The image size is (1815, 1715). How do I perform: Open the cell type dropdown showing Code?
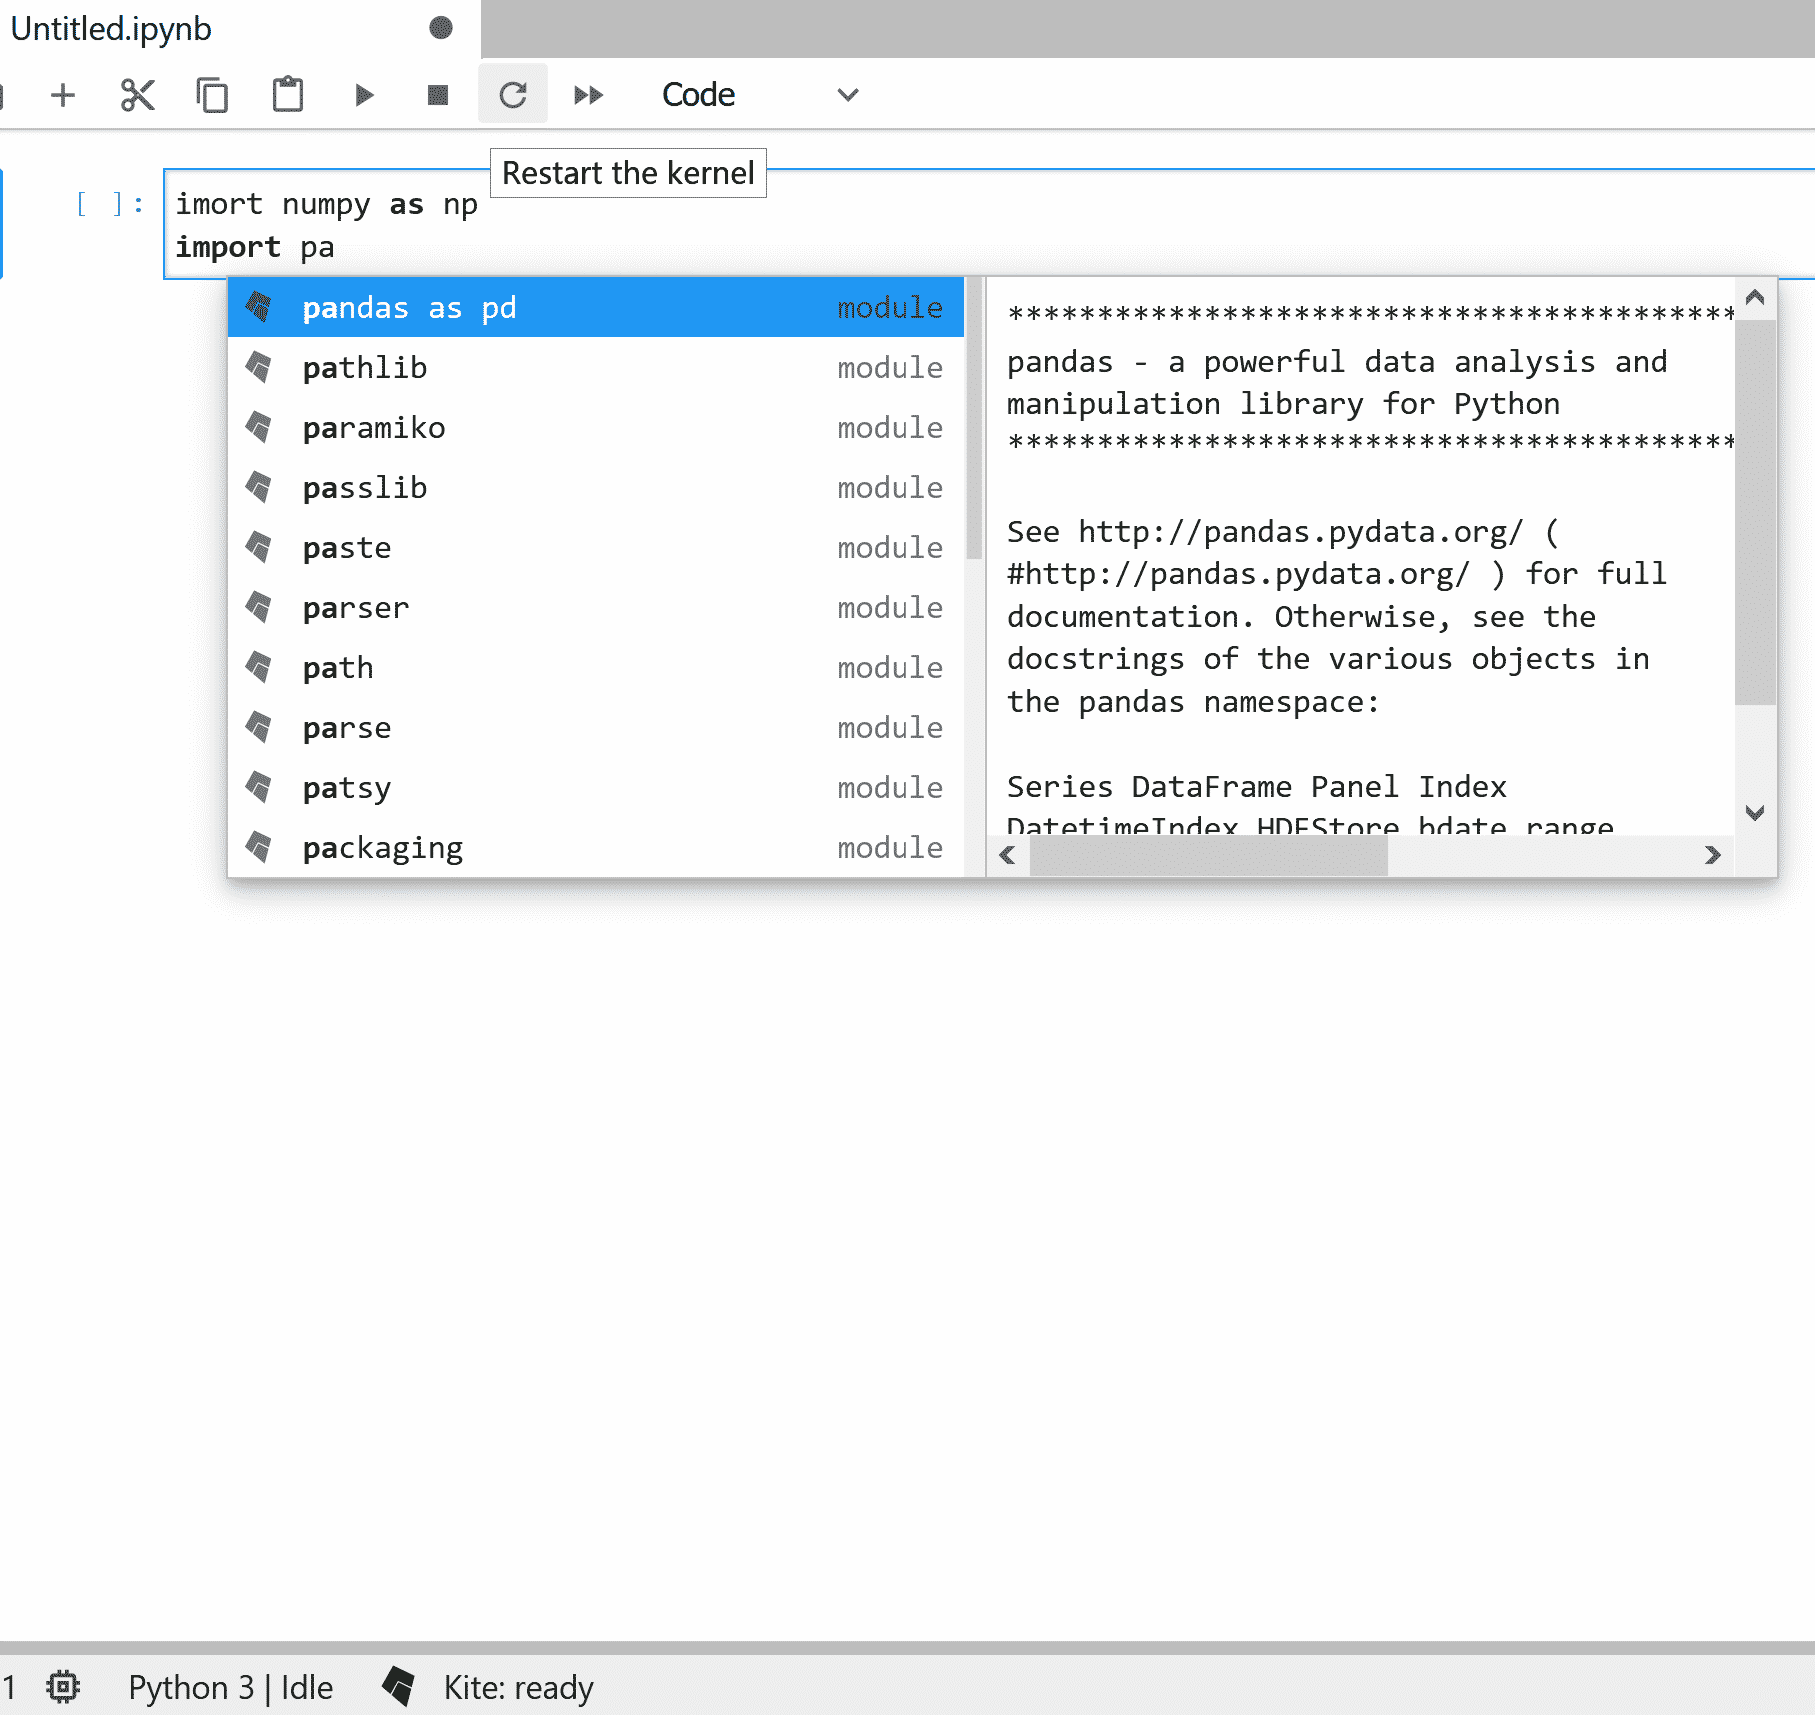pos(760,95)
